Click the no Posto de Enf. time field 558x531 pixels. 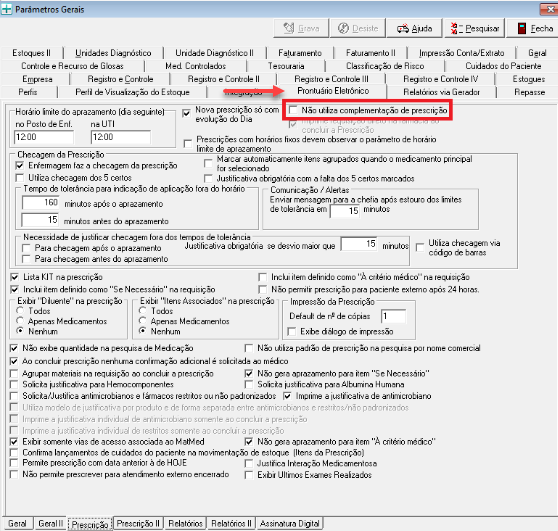pyautogui.click(x=44, y=137)
